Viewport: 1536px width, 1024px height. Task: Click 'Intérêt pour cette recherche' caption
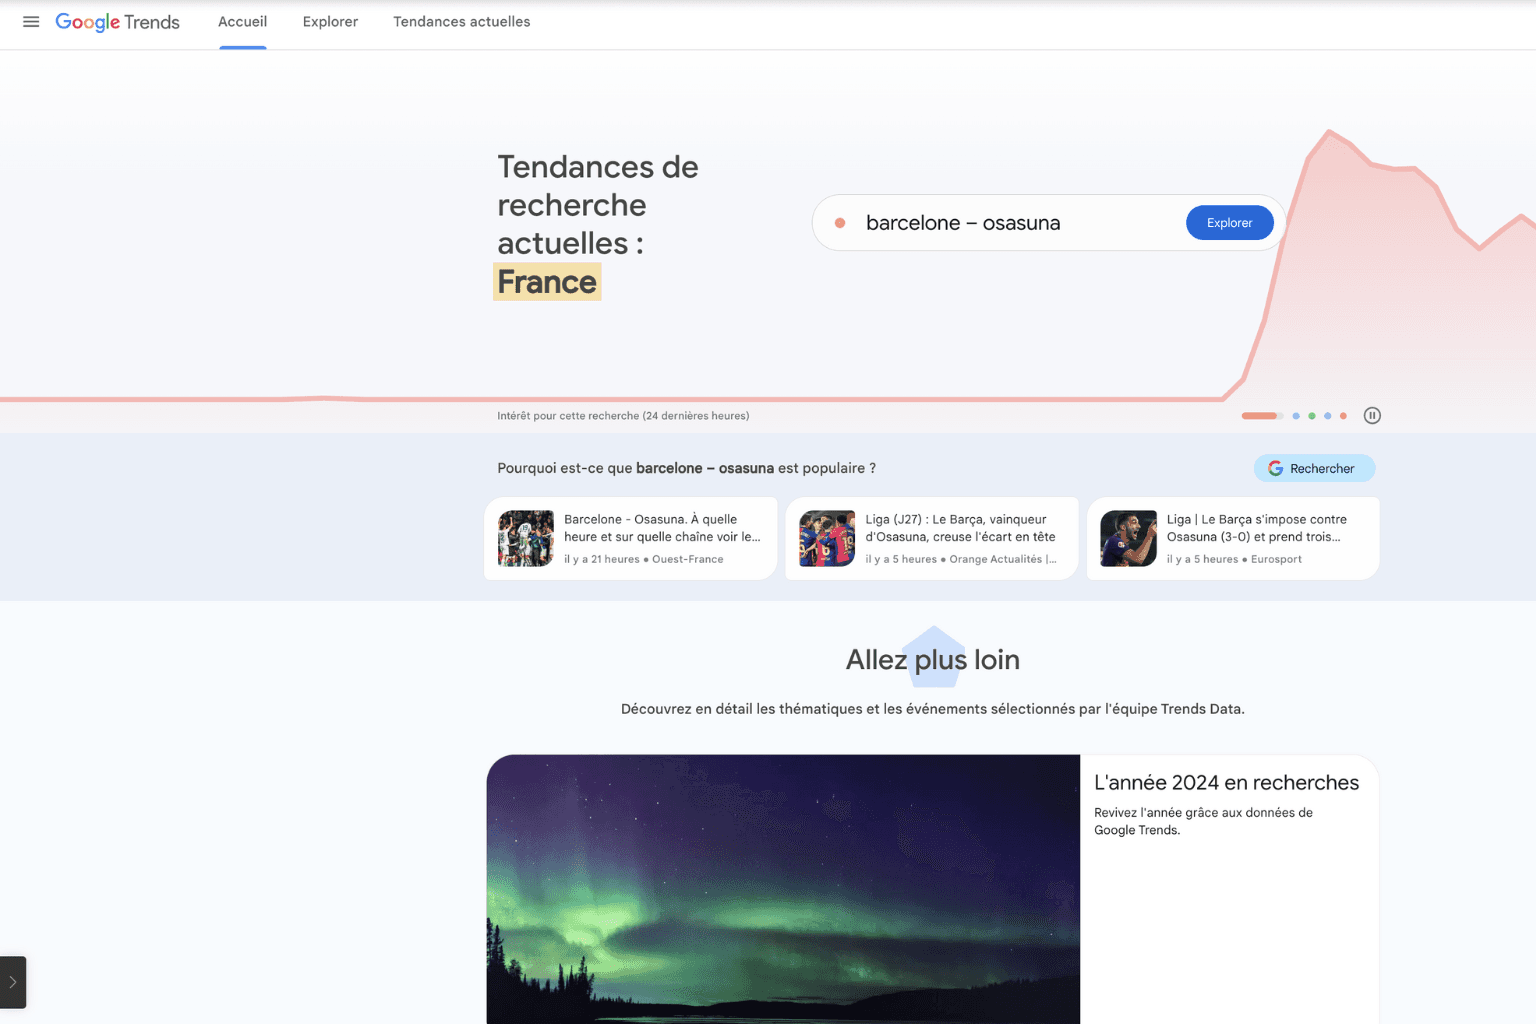(x=623, y=416)
